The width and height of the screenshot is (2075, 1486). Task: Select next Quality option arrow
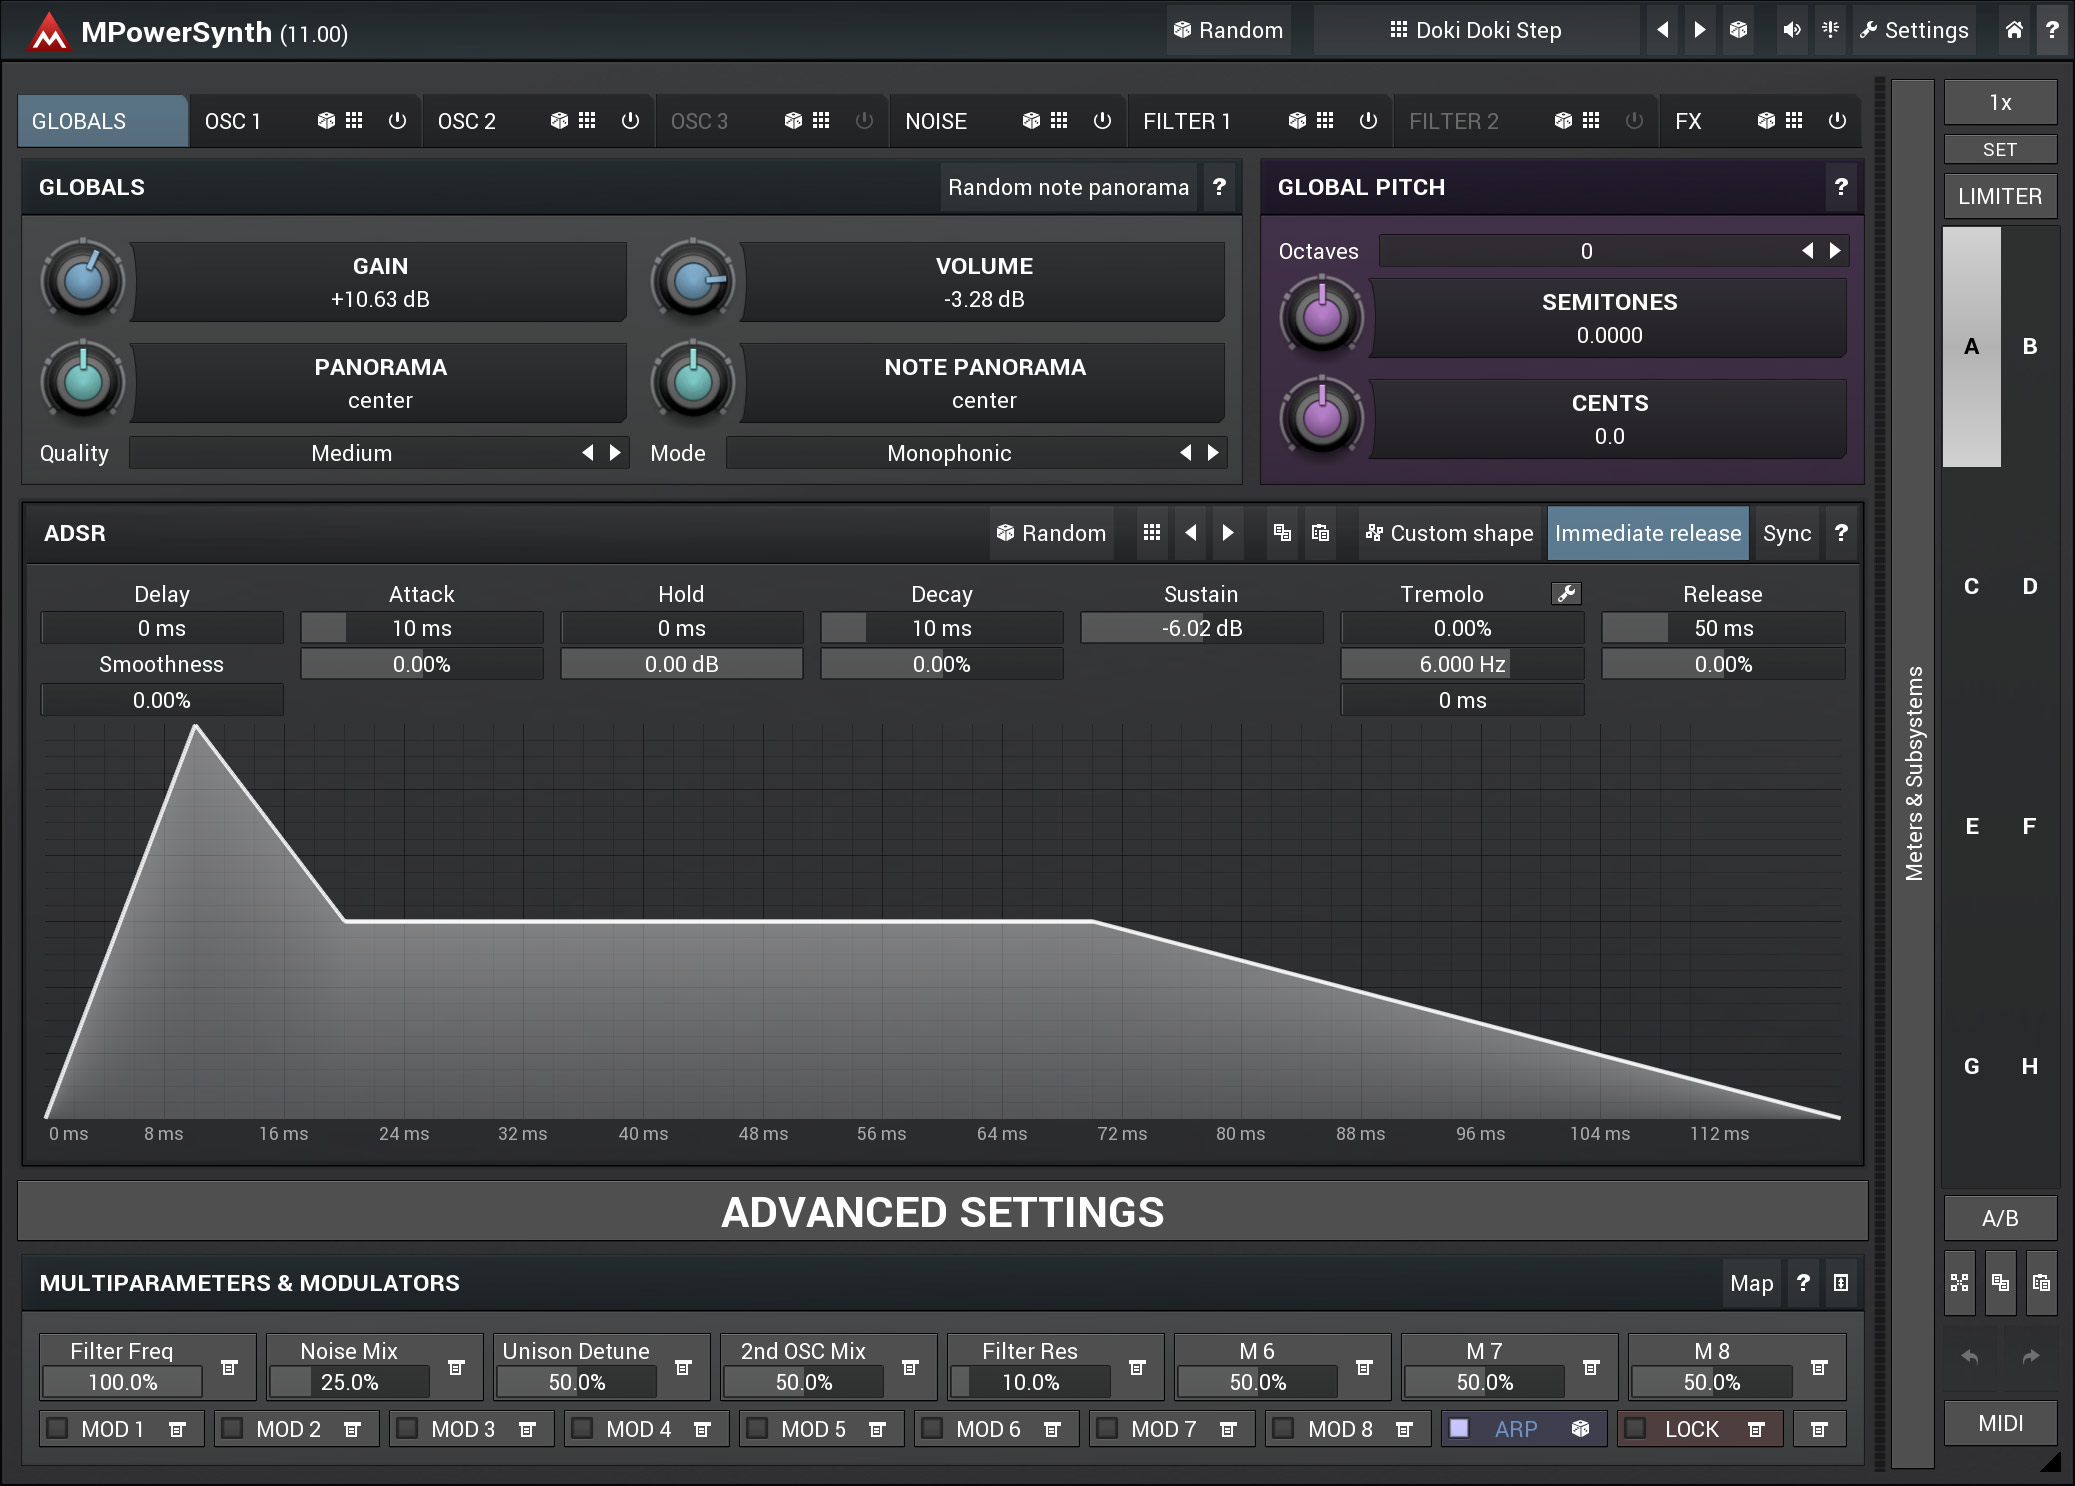coord(615,453)
